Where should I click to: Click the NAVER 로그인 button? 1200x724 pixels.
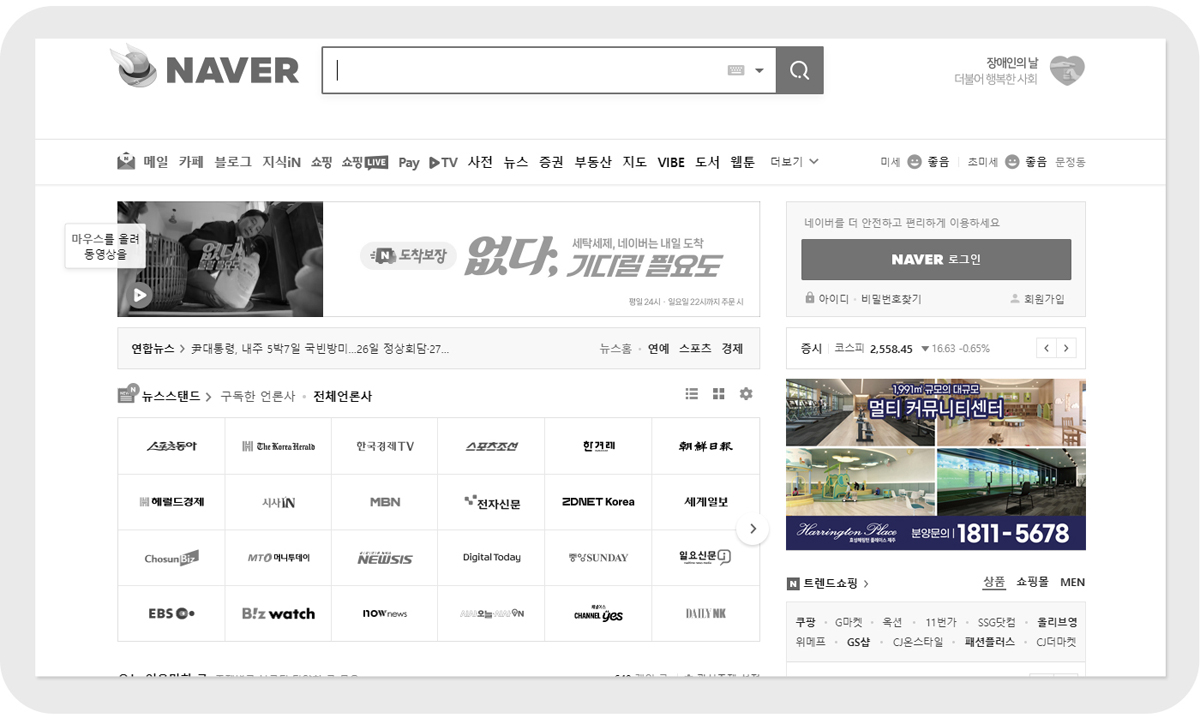936,259
